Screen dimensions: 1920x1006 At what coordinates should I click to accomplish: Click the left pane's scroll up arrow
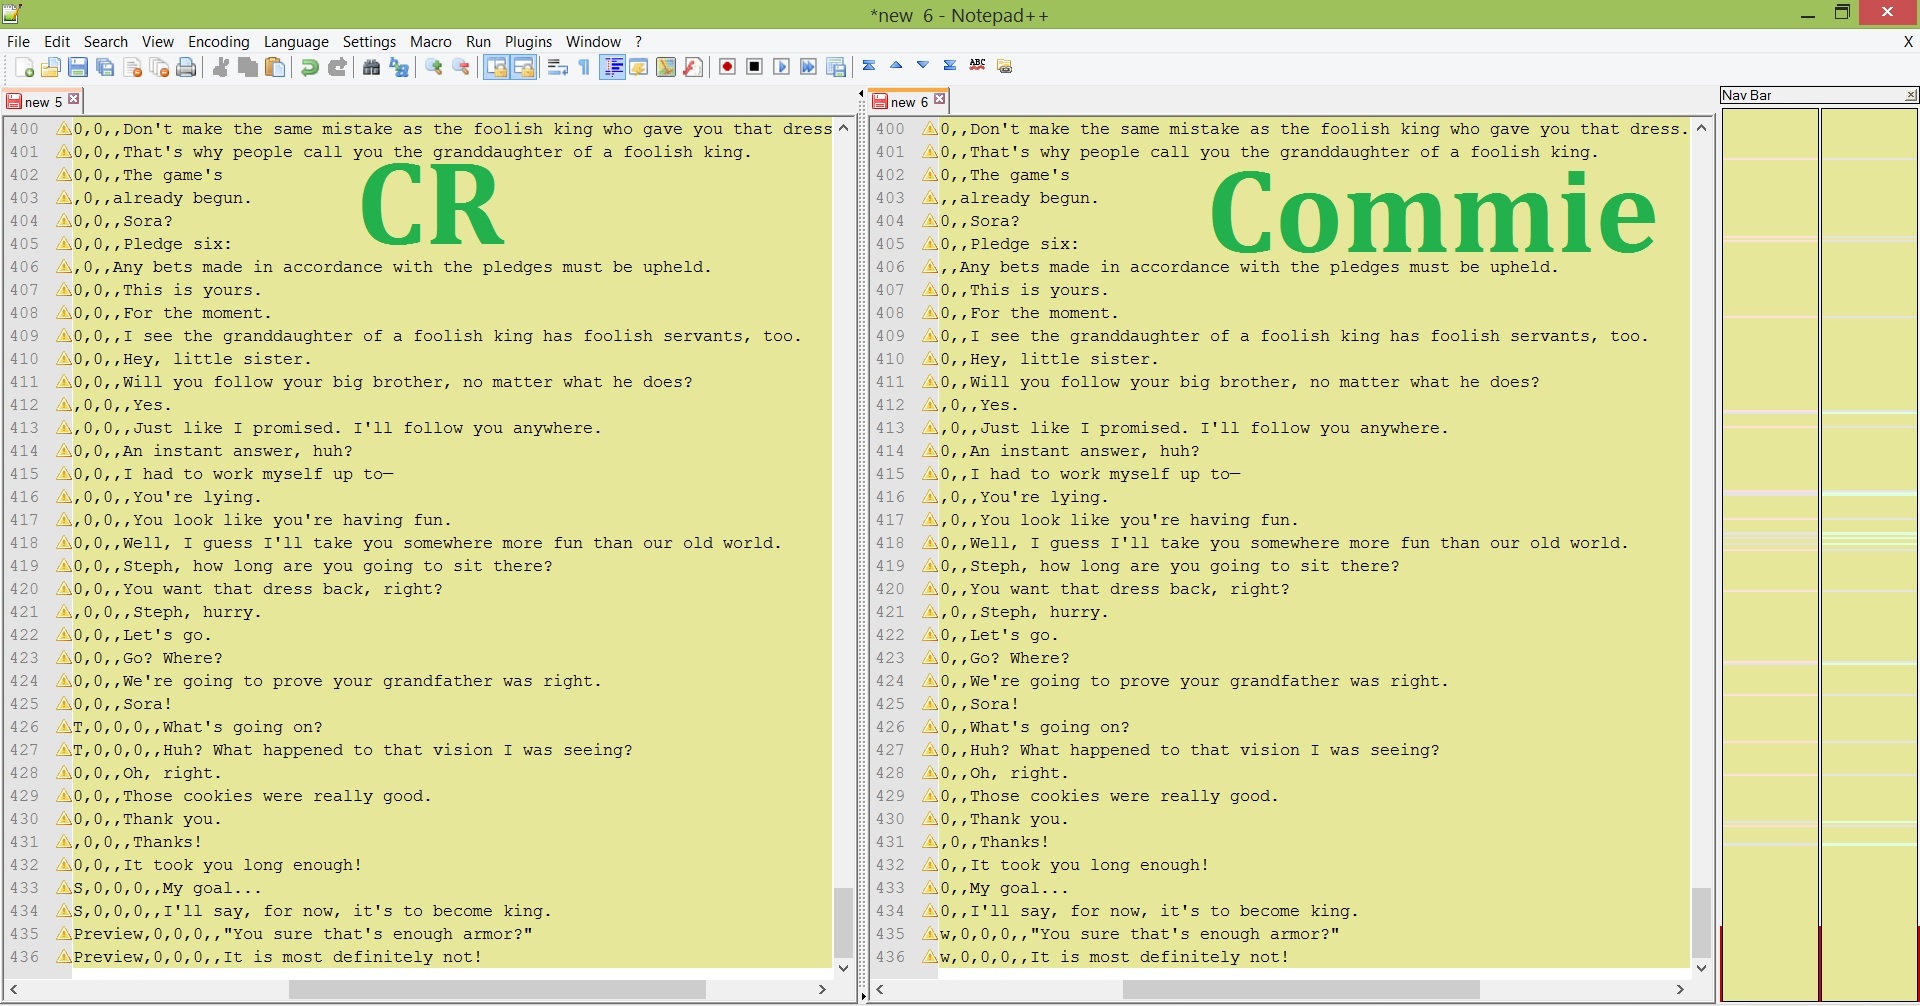844,128
